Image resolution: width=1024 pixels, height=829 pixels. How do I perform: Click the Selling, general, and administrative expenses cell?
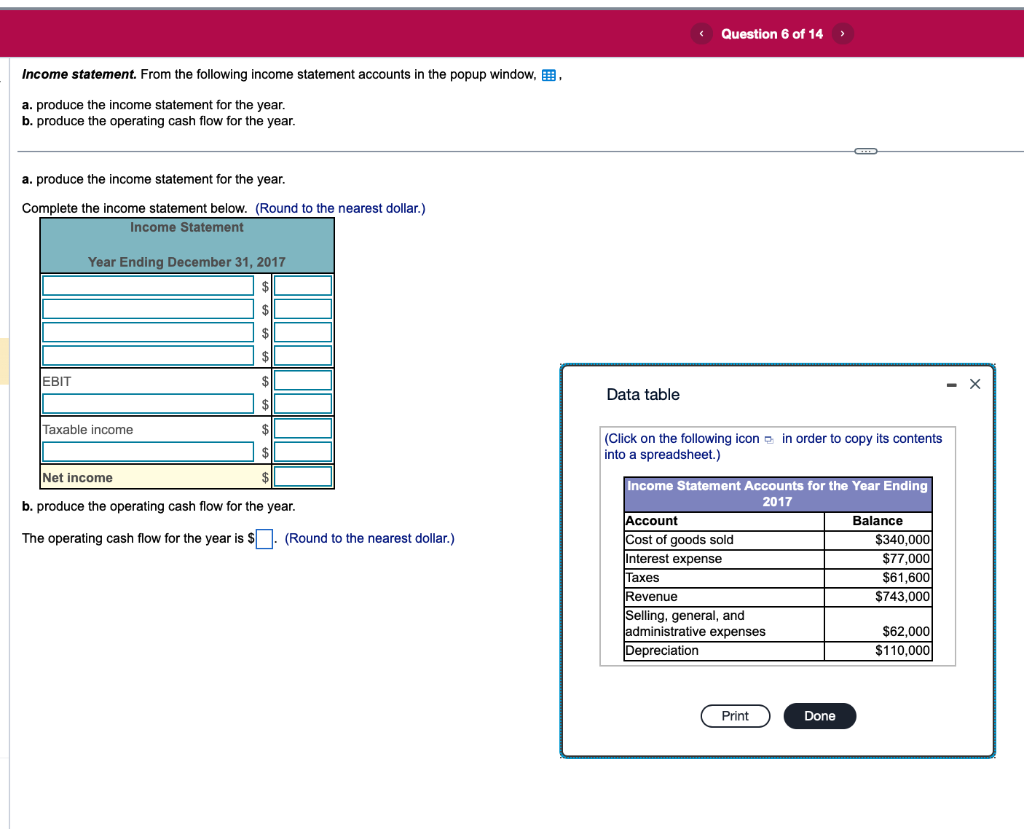724,624
